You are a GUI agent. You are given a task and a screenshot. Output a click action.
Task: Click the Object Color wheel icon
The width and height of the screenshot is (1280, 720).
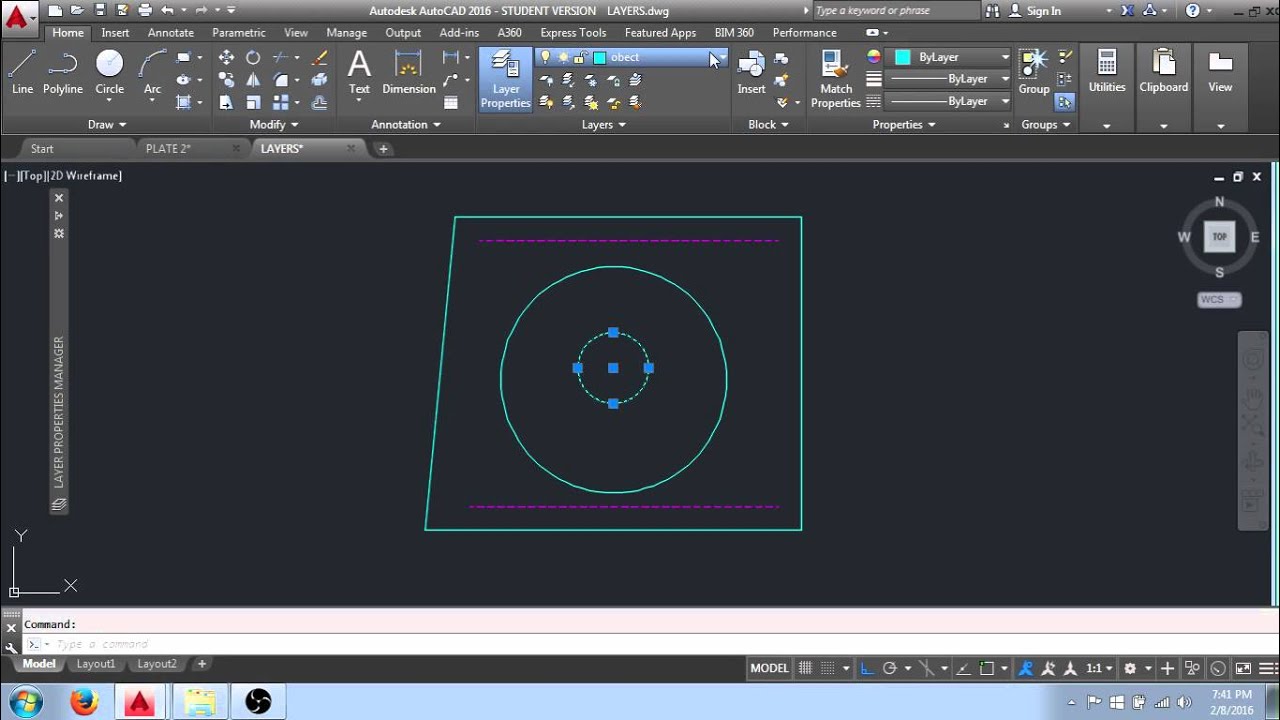click(874, 57)
